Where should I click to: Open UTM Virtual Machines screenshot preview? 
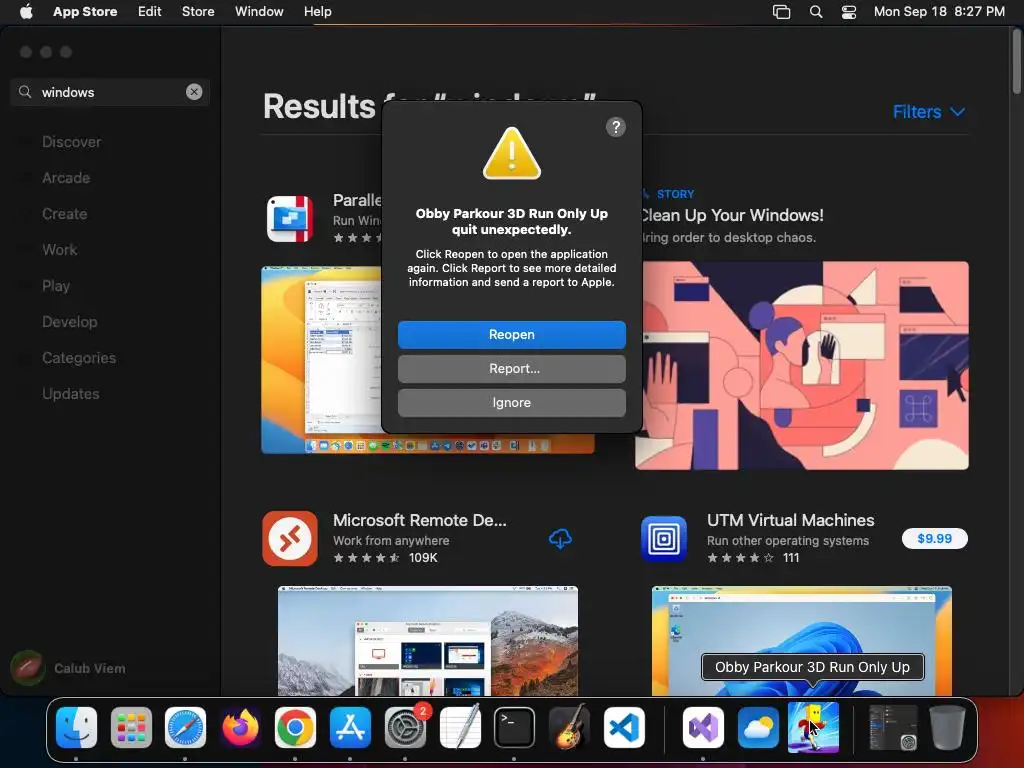click(802, 641)
